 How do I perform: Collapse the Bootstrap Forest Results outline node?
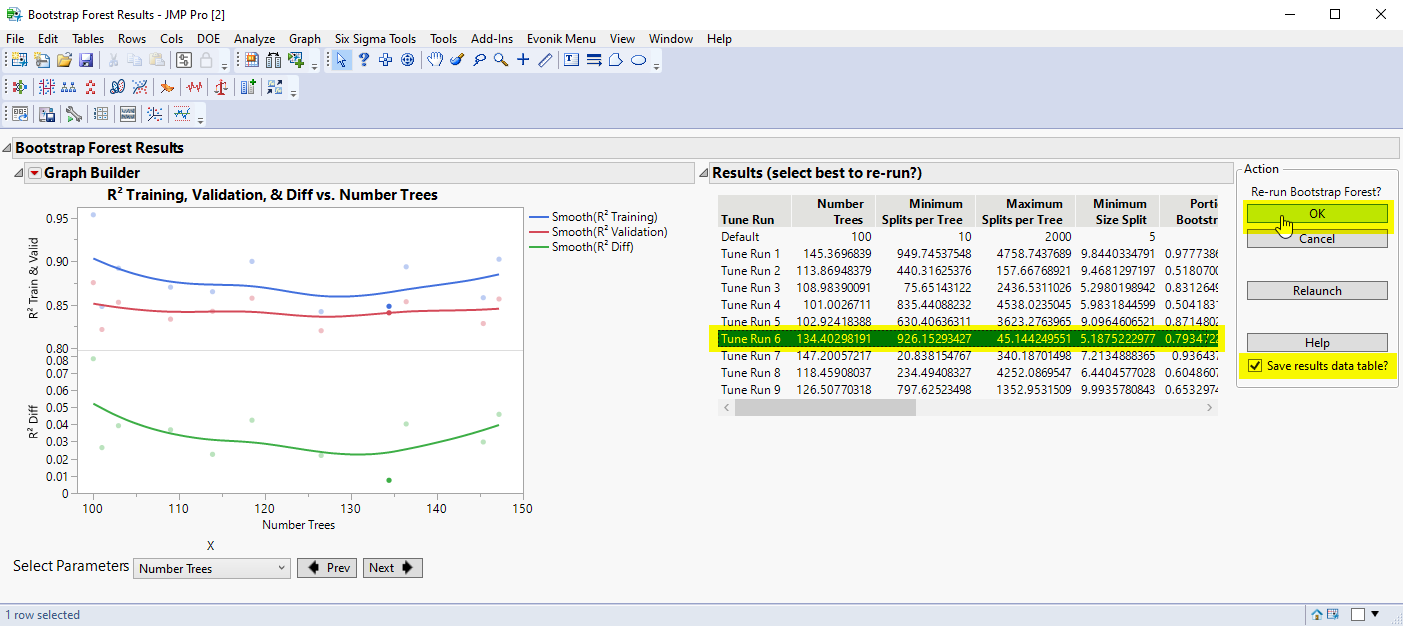point(8,147)
